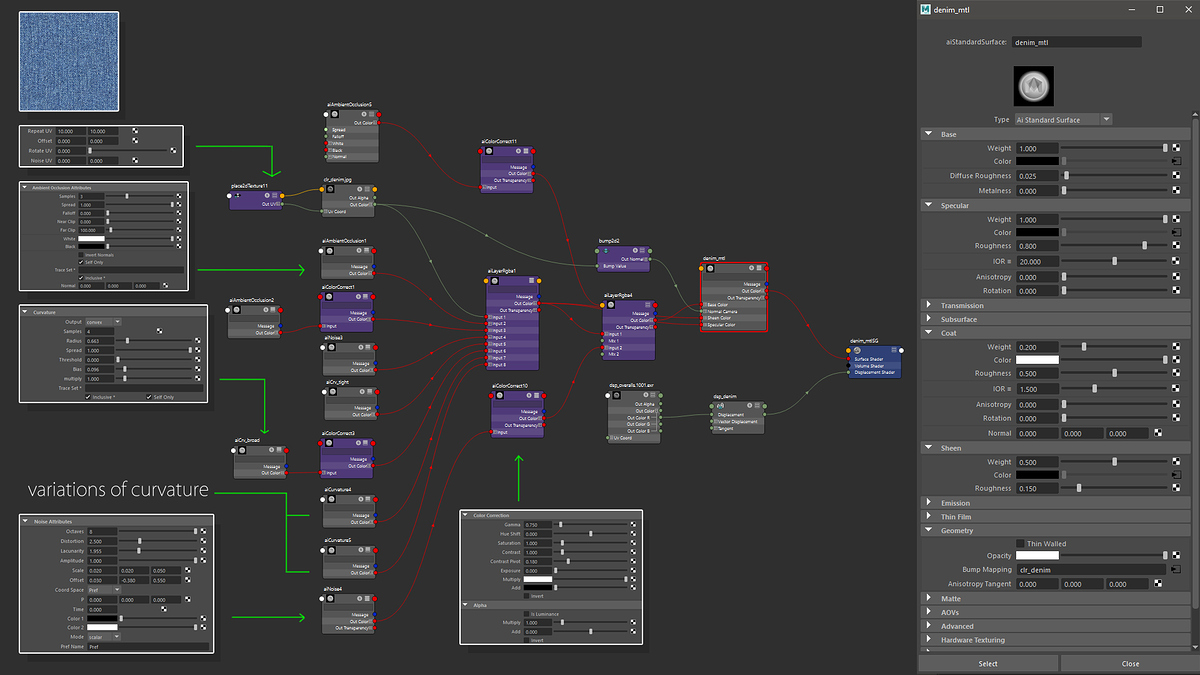
Task: Click the Anisotropy Tangent map checker icon
Action: click(x=1159, y=583)
